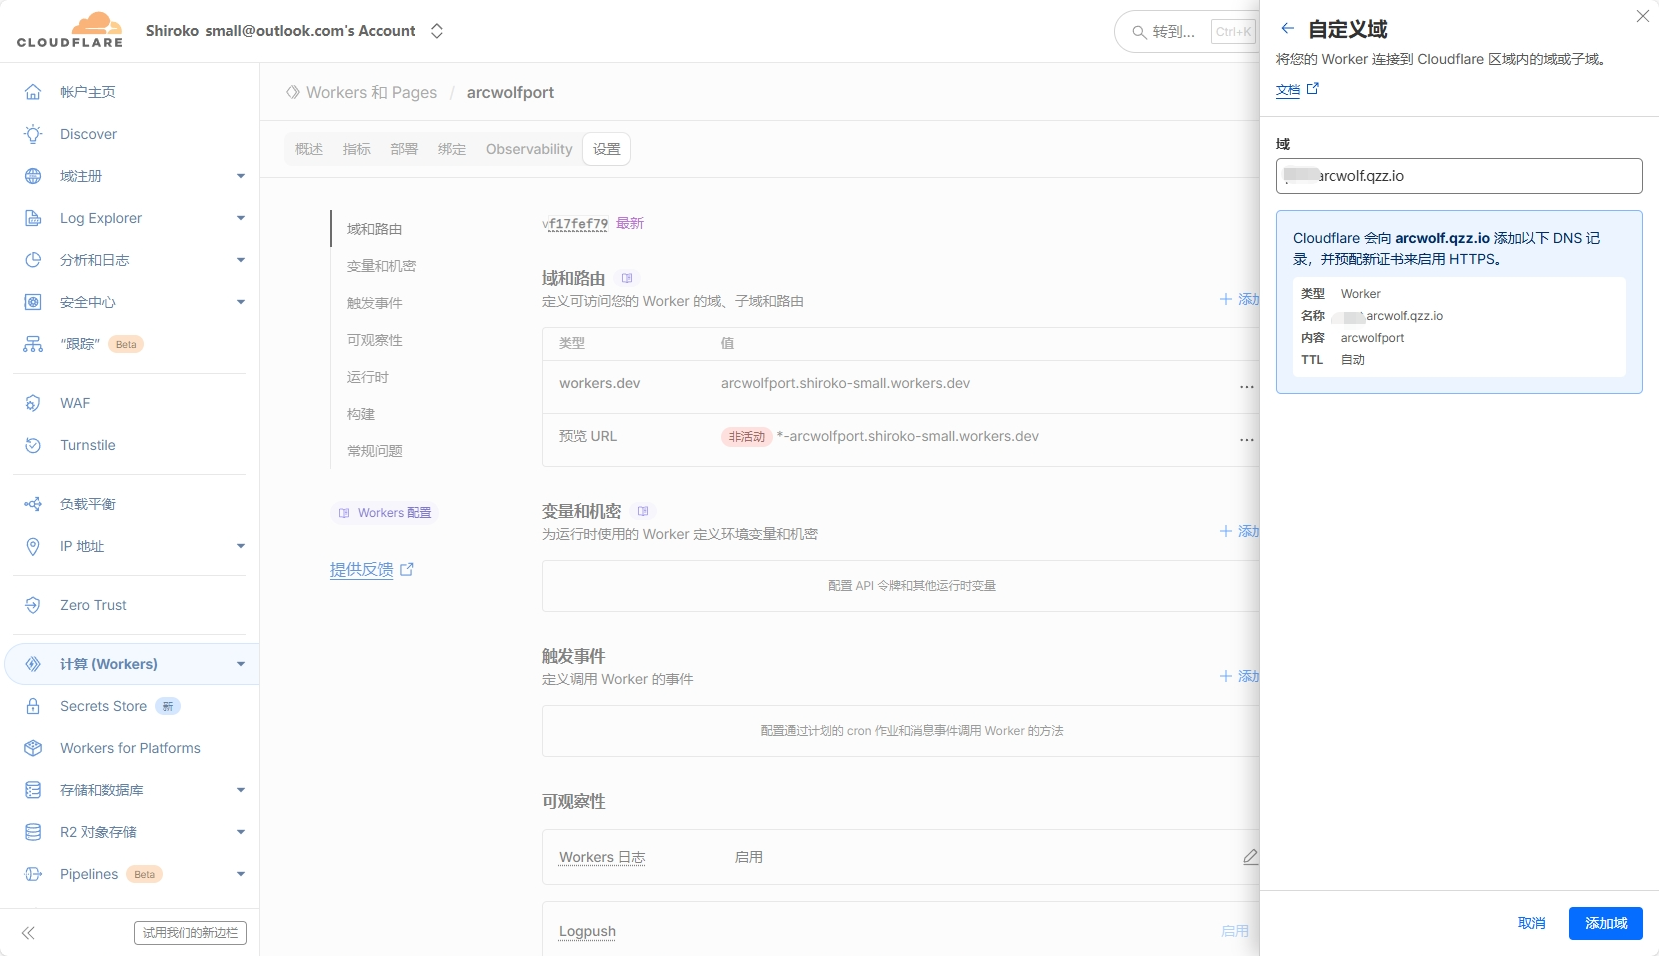Switch to the Observability tab
Screen dimensions: 1659x956
click(x=528, y=149)
